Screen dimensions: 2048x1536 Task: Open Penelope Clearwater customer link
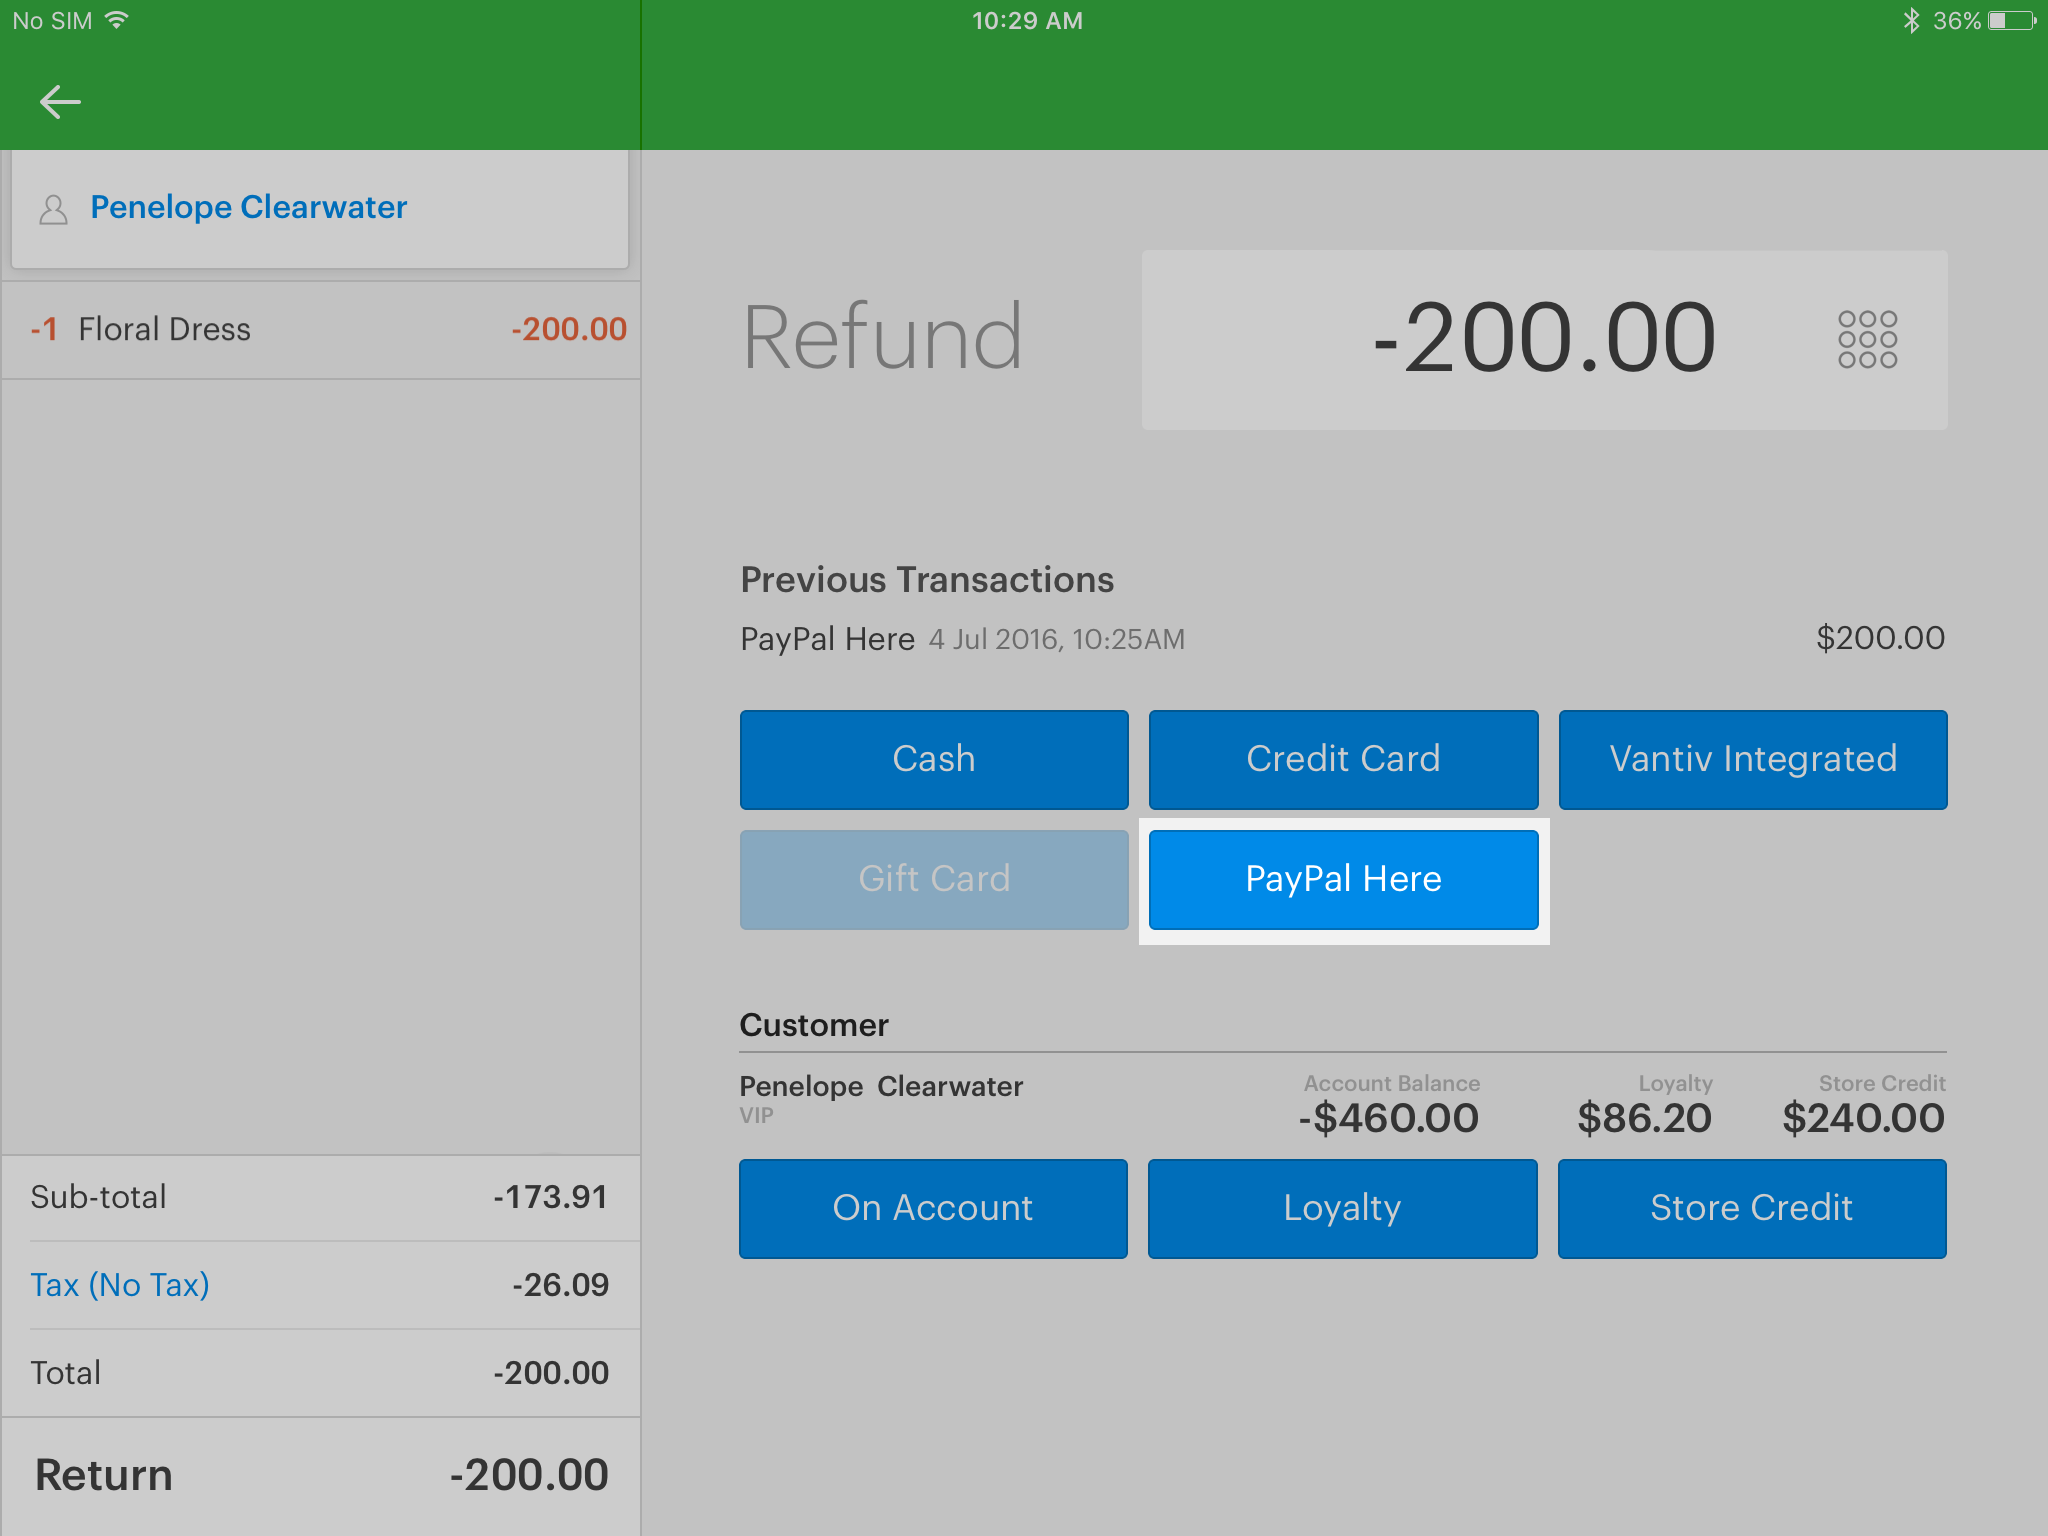(249, 207)
